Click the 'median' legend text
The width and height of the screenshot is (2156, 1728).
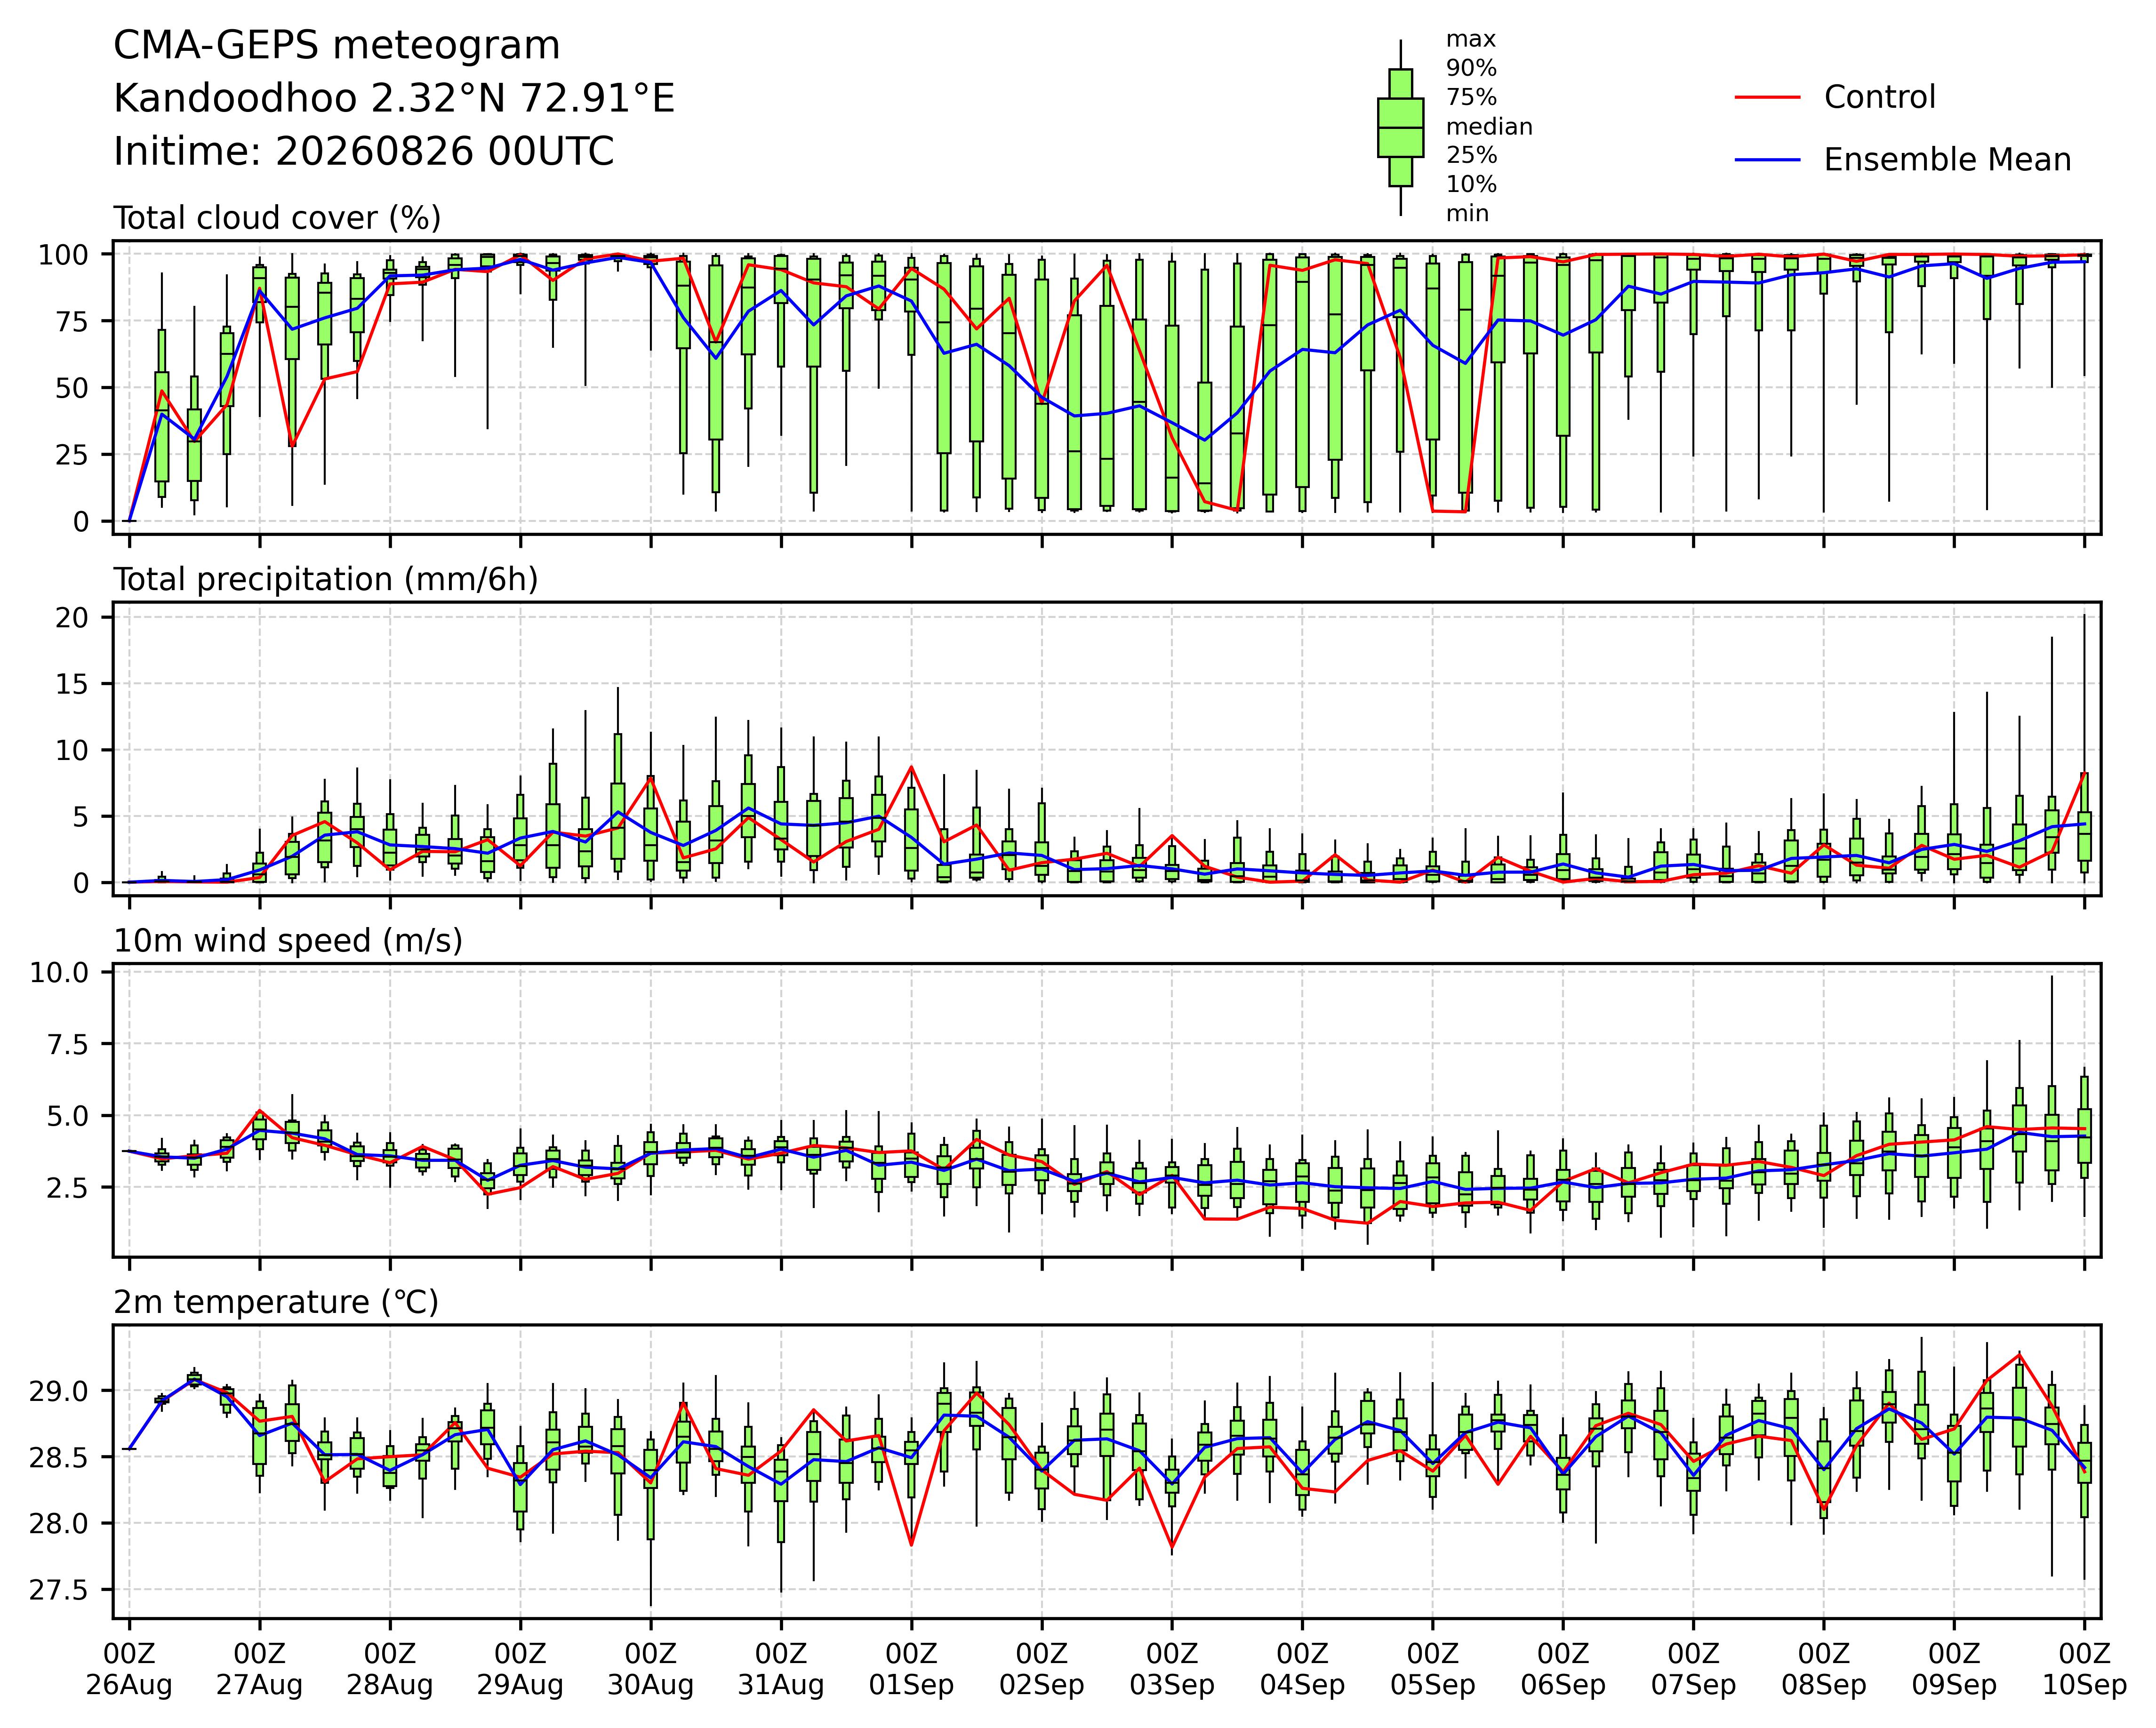1489,127
